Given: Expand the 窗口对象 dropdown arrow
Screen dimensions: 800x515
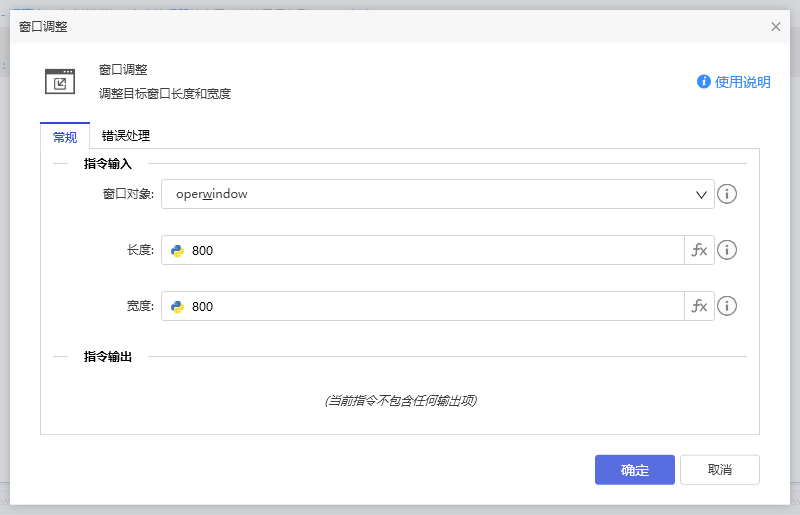Looking at the screenshot, I should tap(702, 194).
